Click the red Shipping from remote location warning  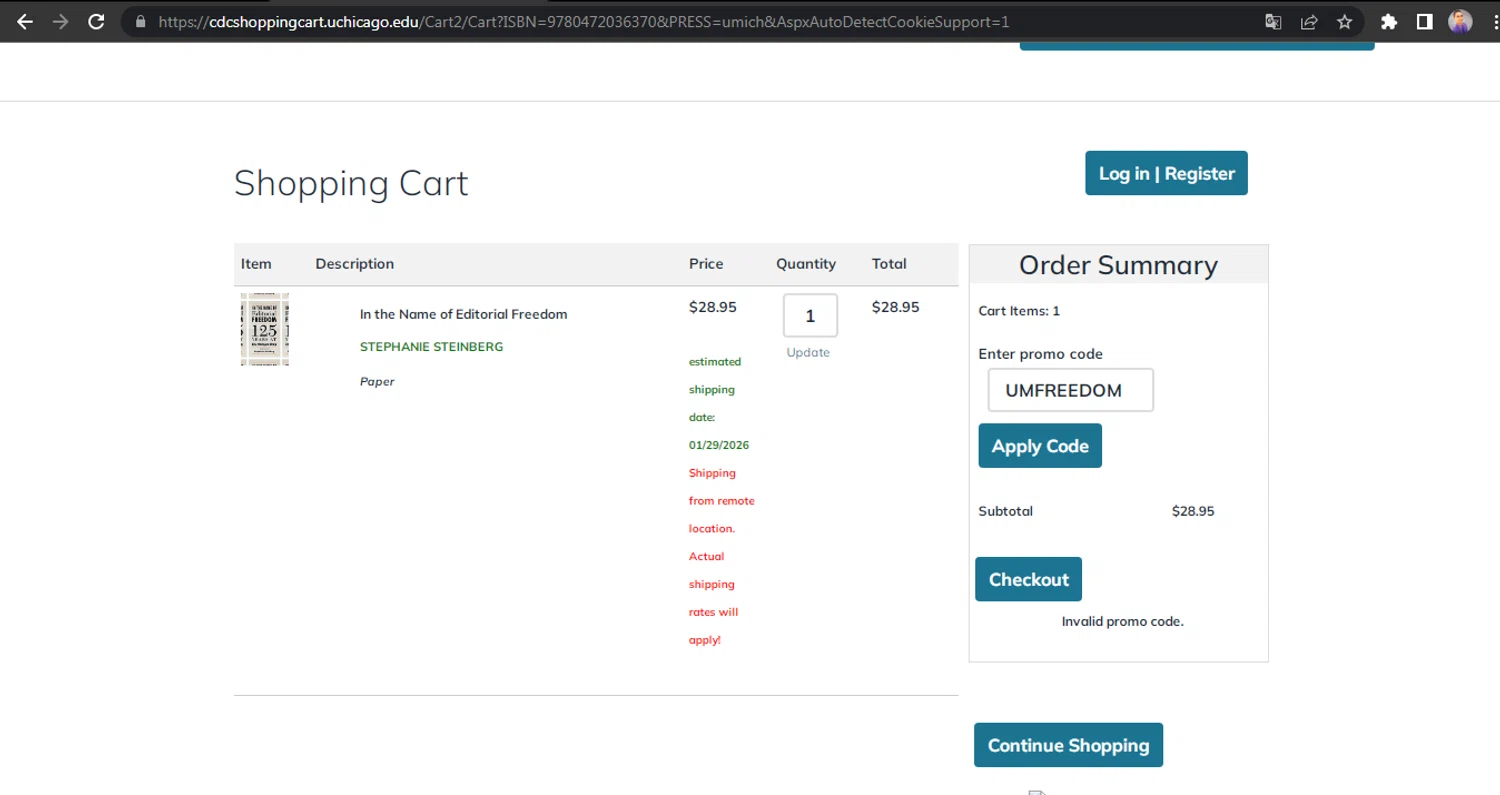(x=722, y=556)
